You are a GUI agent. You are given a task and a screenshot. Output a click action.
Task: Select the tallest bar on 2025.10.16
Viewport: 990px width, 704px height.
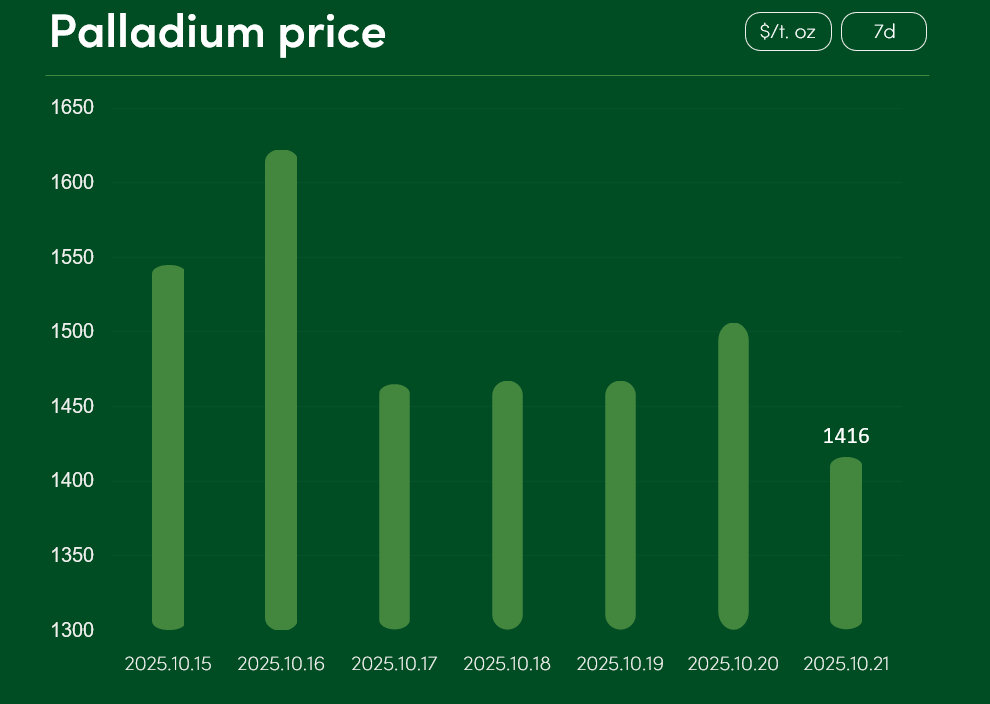281,390
